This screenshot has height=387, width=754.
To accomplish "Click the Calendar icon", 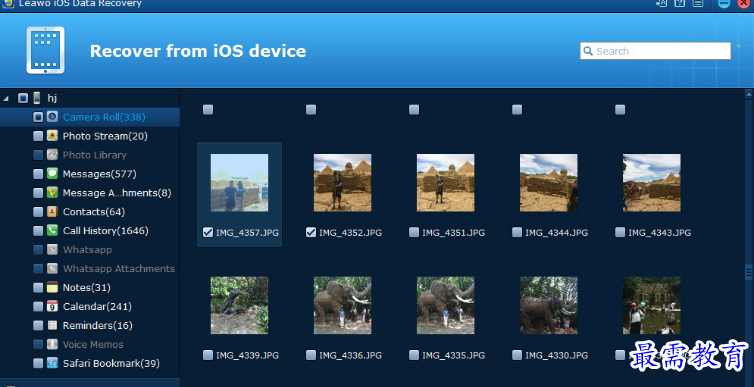I will tap(52, 306).
